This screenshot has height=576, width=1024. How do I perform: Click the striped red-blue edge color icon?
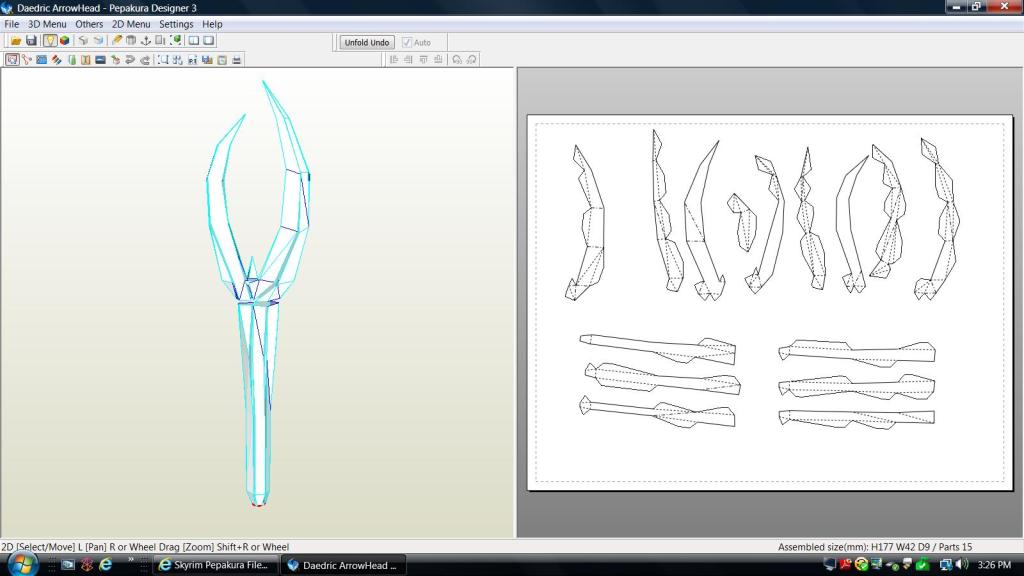click(57, 59)
